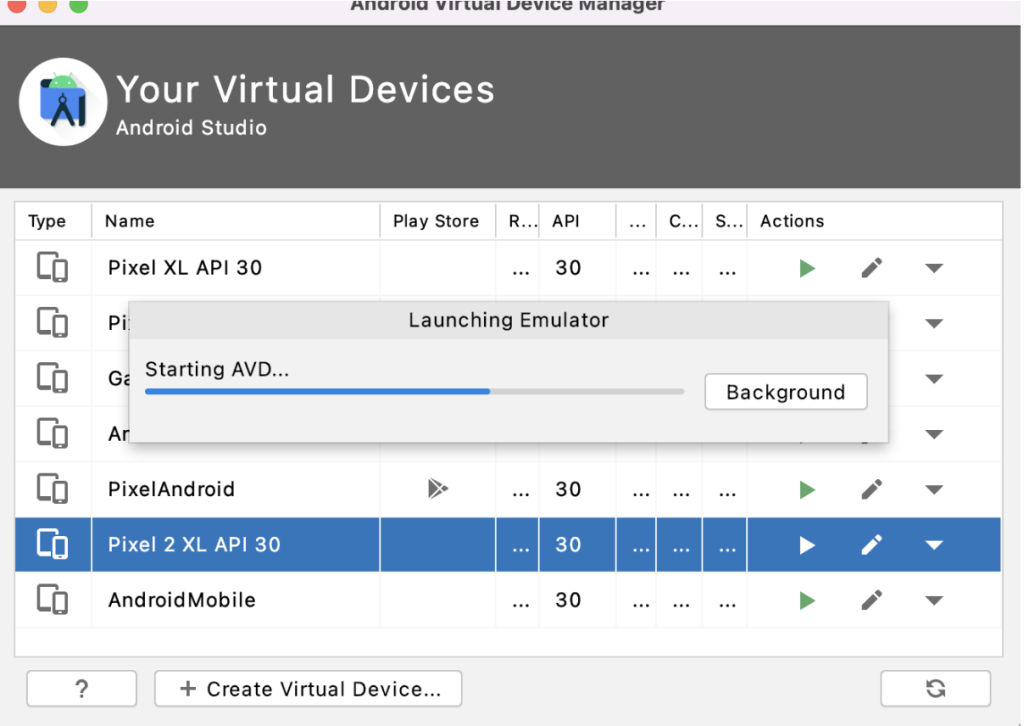Viewport: 1024px width, 726px height.
Task: Edit the Pixel XL API 30 device
Action: coord(871,268)
